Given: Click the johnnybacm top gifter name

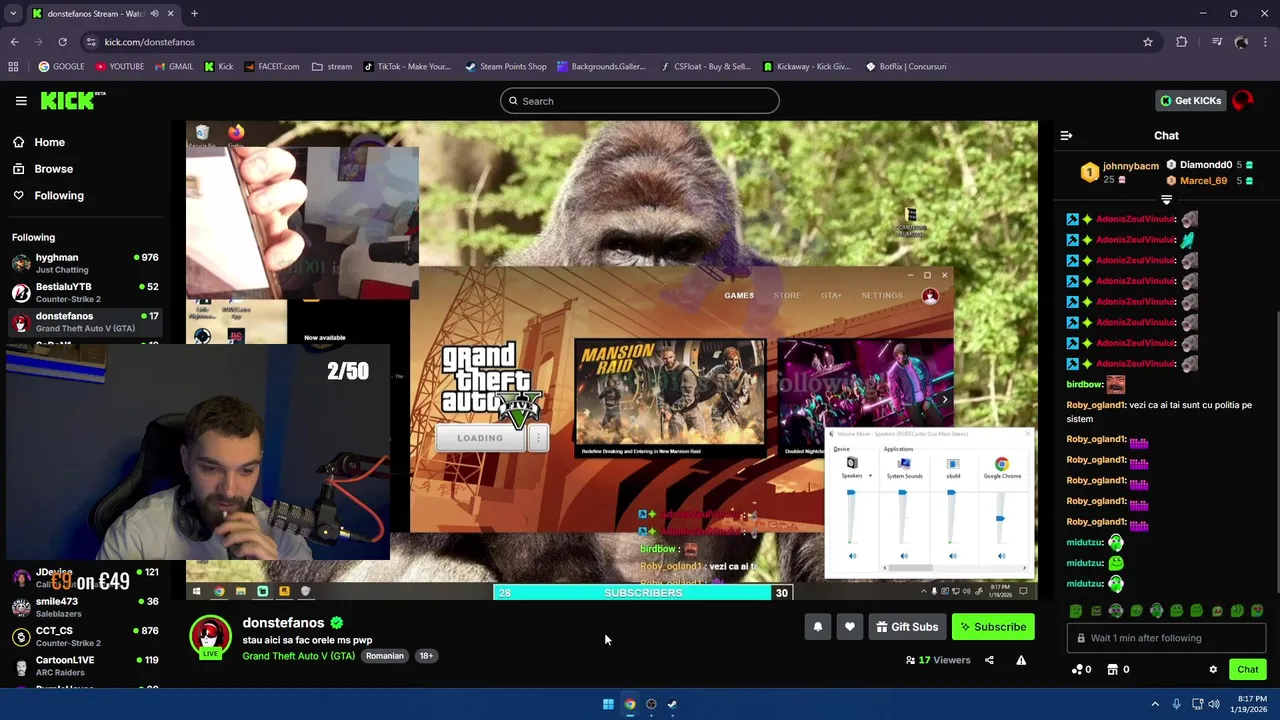Looking at the screenshot, I should pyautogui.click(x=1130, y=166).
